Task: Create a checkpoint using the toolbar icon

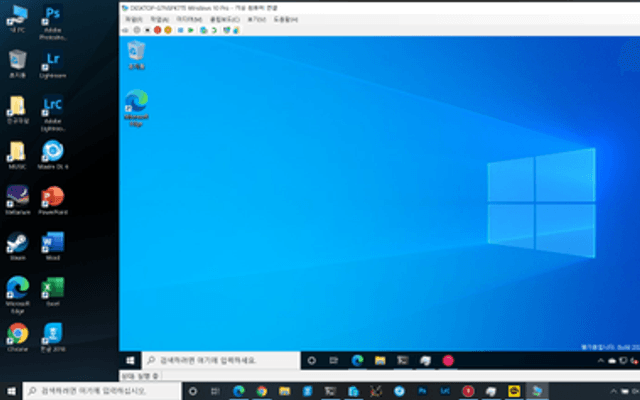Action: 203,30
